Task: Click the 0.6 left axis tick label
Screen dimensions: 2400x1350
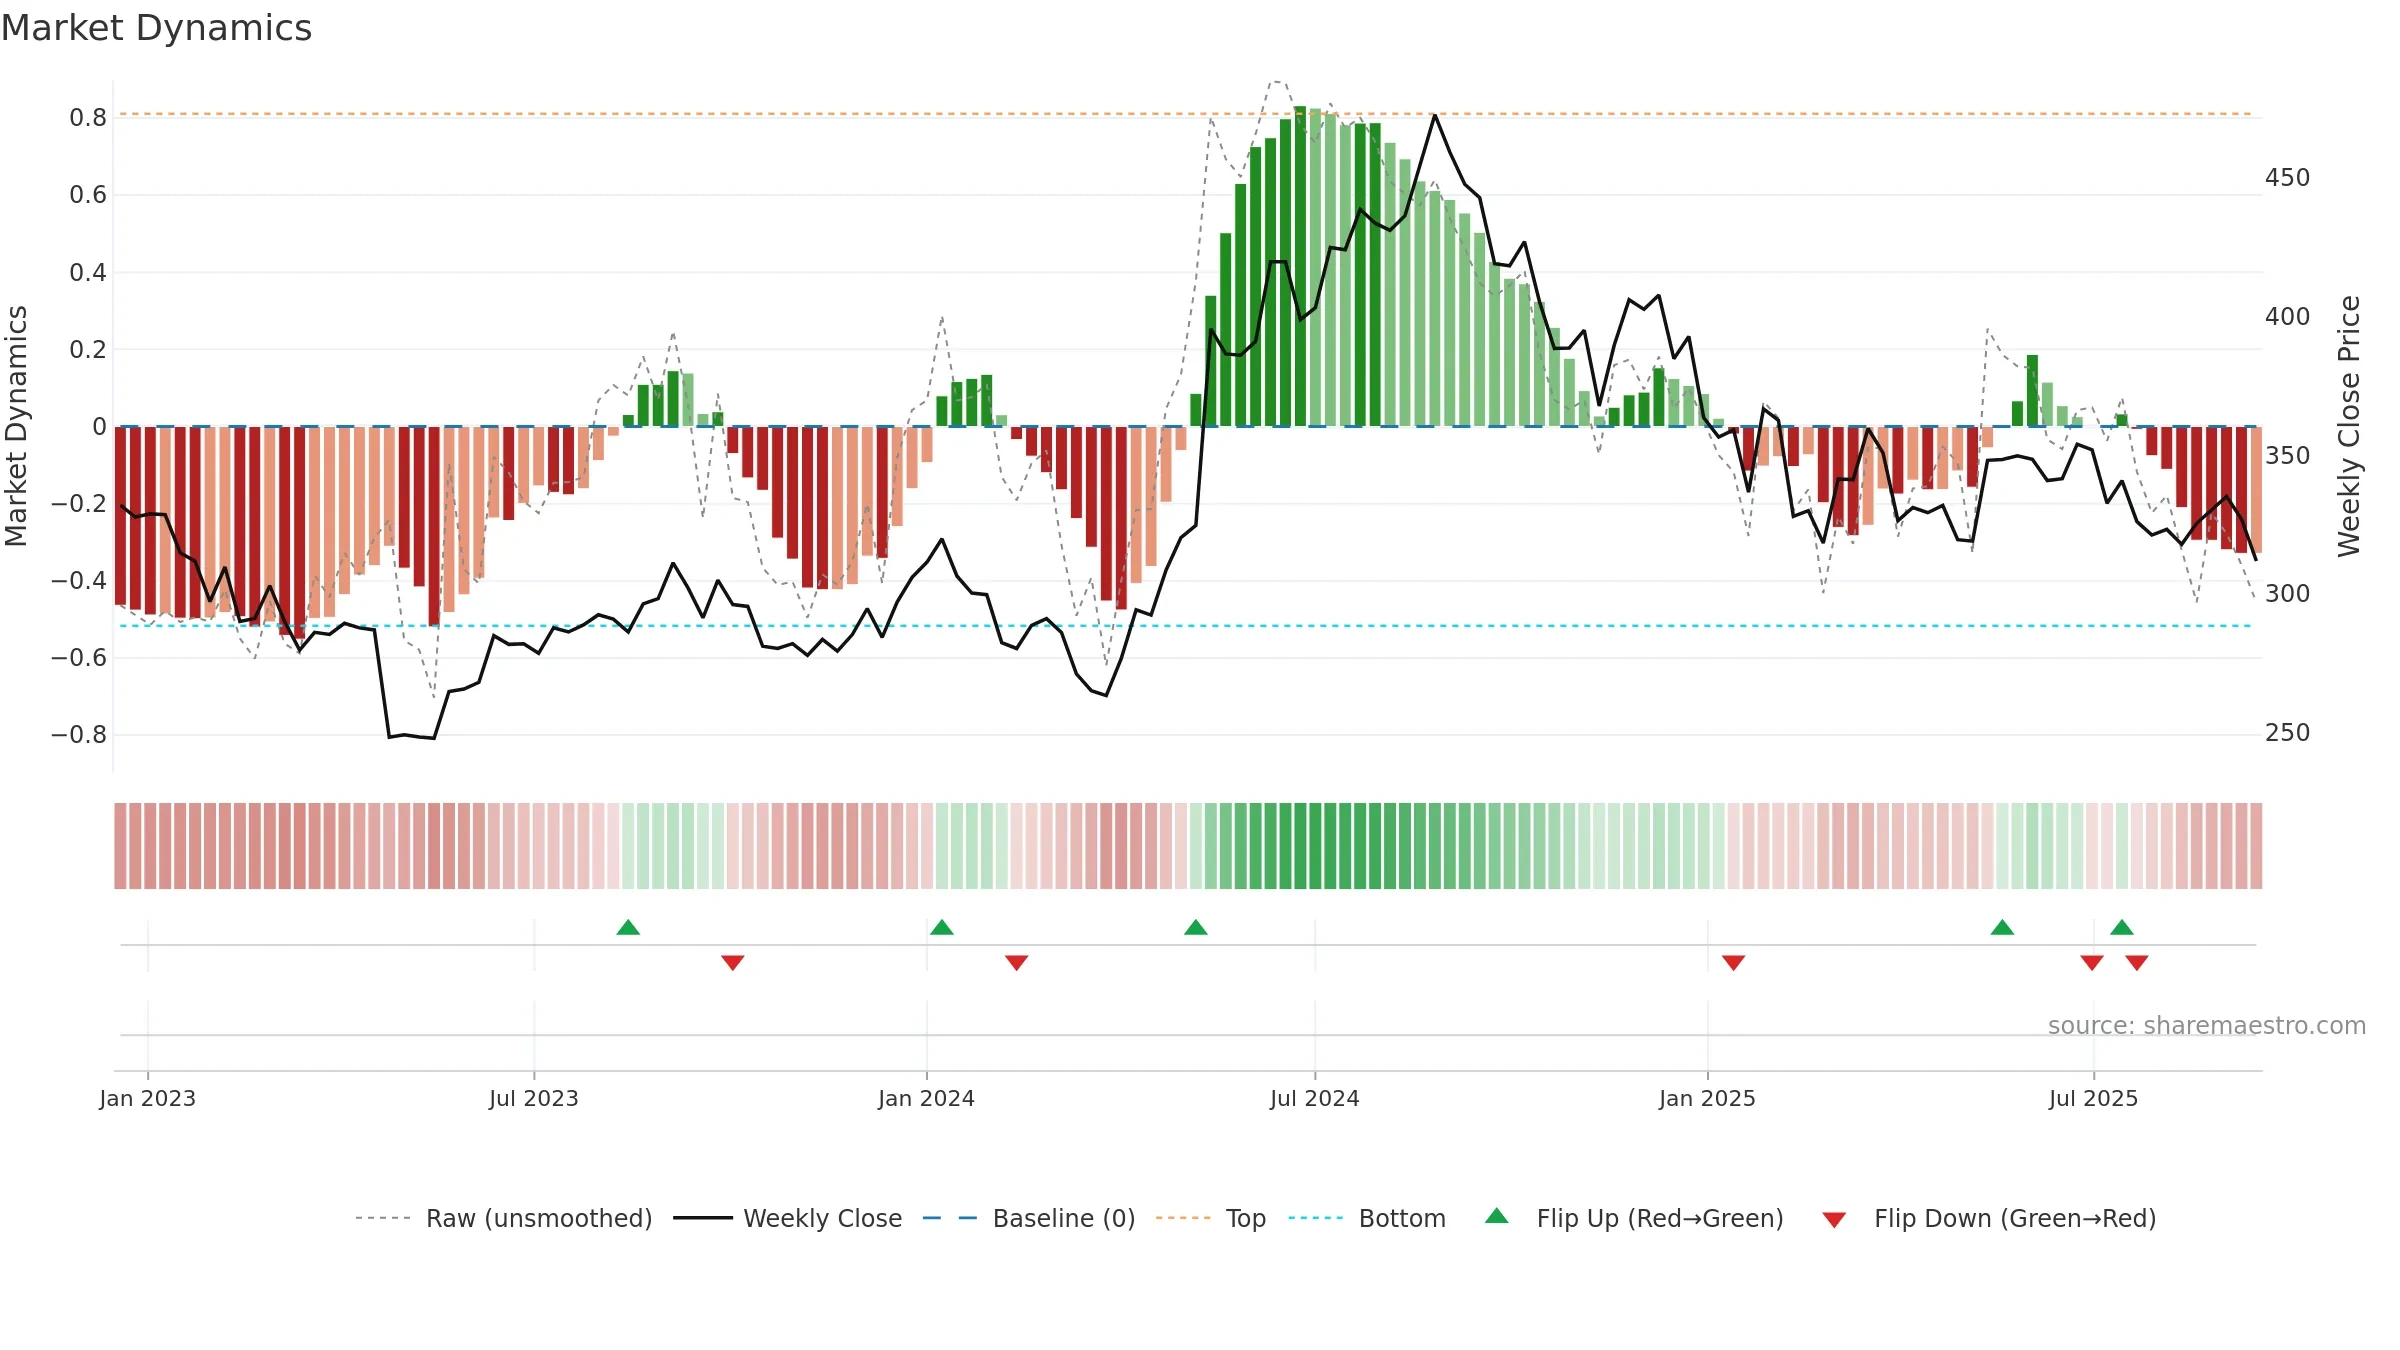Action: [x=88, y=195]
